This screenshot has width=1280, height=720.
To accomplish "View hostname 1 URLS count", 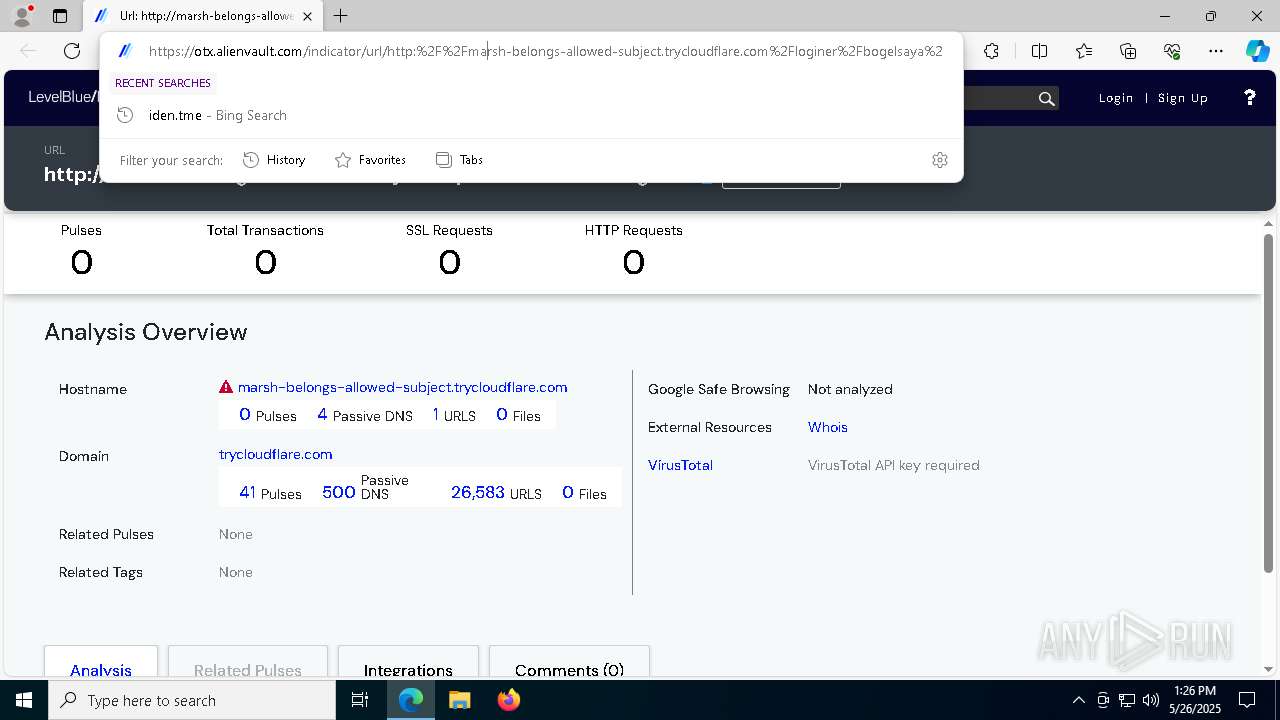I will coord(454,415).
